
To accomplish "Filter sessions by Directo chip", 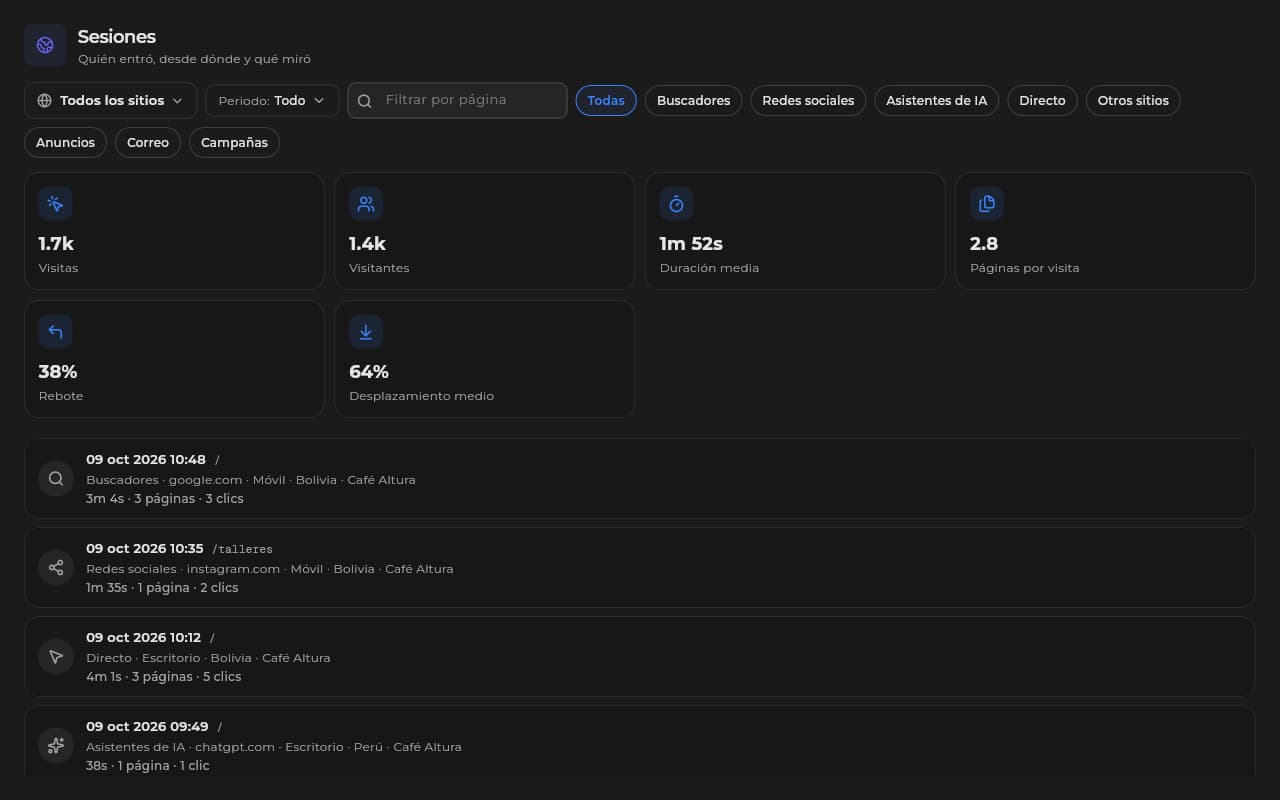I will 1042,100.
